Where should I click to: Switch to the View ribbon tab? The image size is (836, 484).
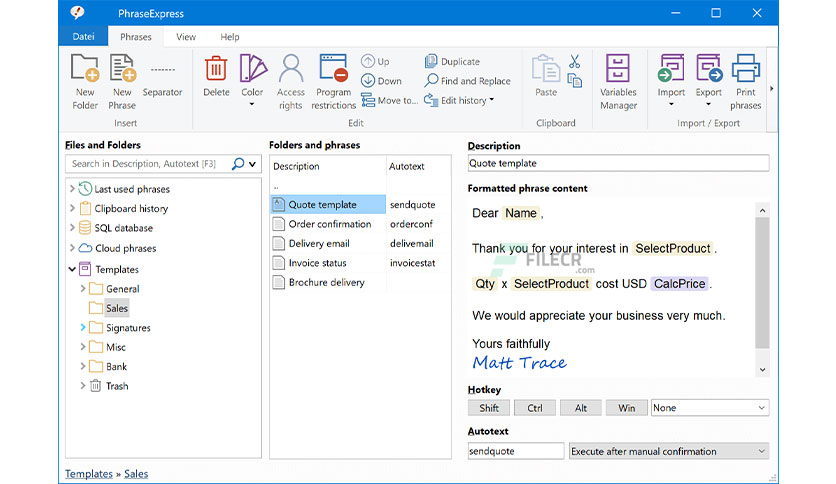point(186,37)
